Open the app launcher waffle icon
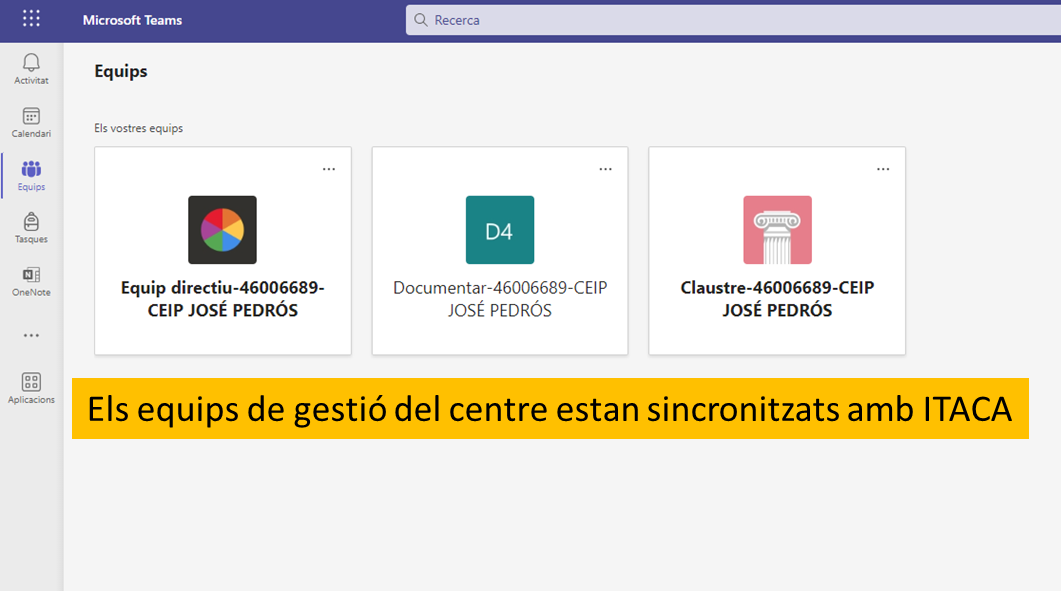1061x591 pixels. tap(31, 19)
